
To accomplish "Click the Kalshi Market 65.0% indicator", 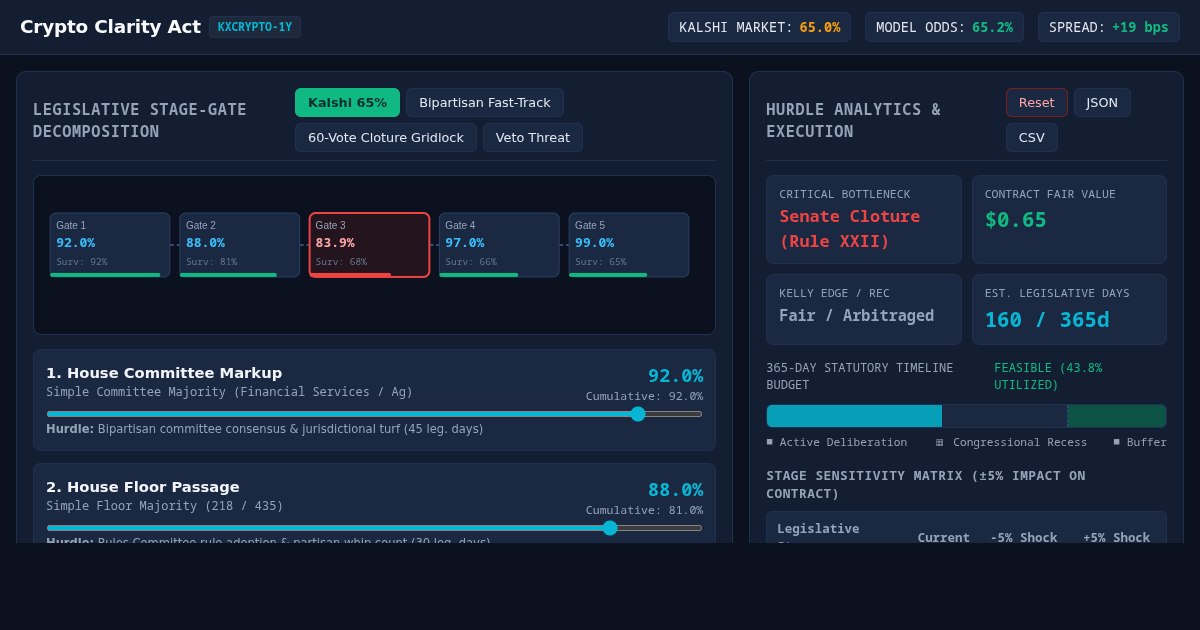I will point(760,27).
